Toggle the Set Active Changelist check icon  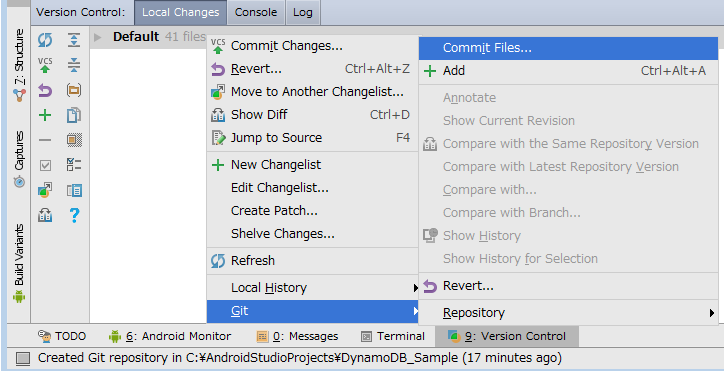(x=45, y=165)
